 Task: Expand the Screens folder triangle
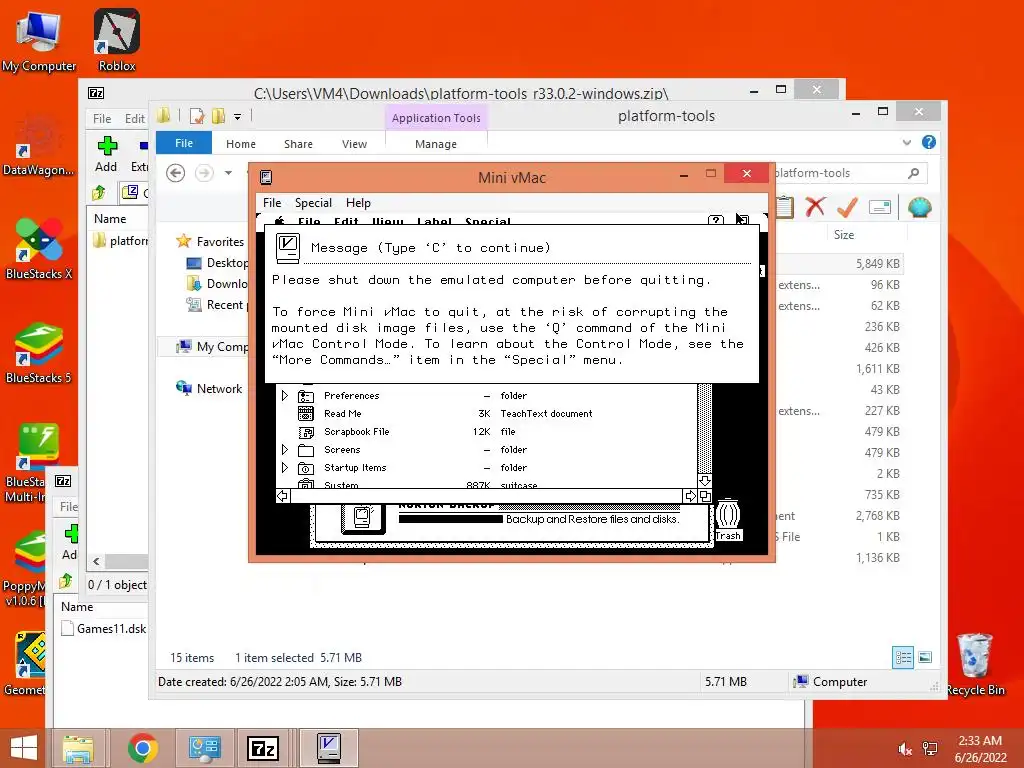[285, 449]
